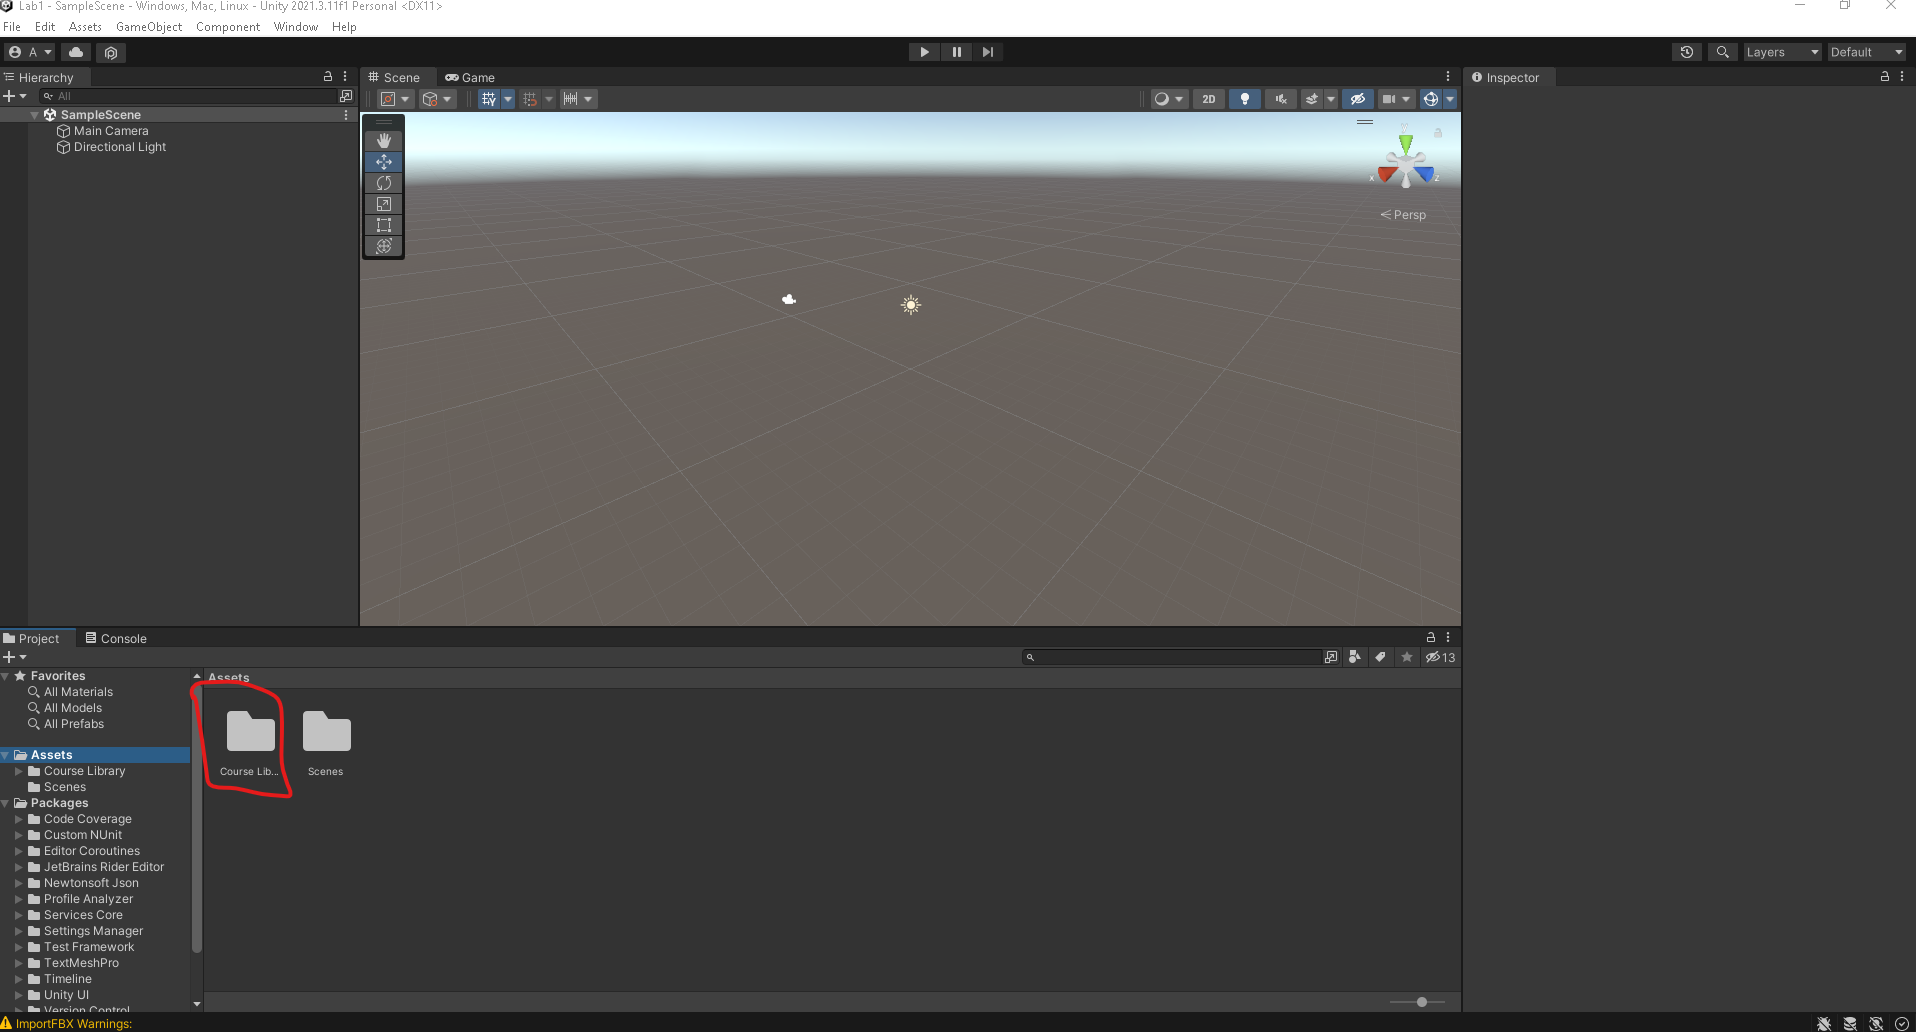
Task: Adjust the asset icon size slider
Action: click(1421, 1002)
